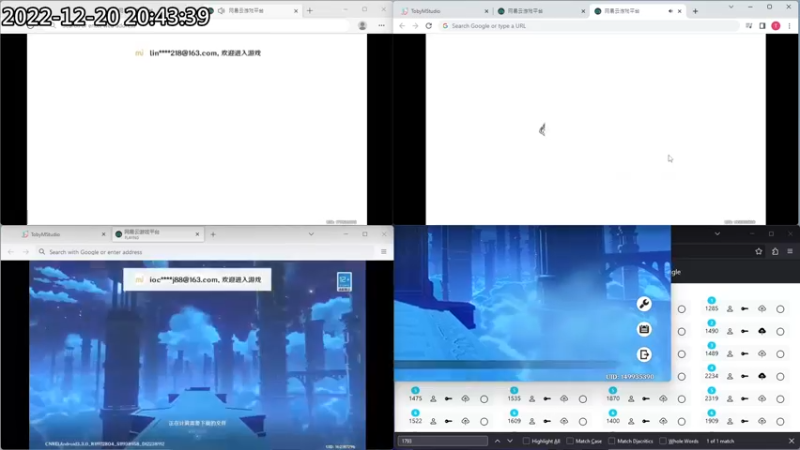Mute the active Chrome tab via speaker icon
Viewport: 800px width, 450px height.
[x=670, y=11]
